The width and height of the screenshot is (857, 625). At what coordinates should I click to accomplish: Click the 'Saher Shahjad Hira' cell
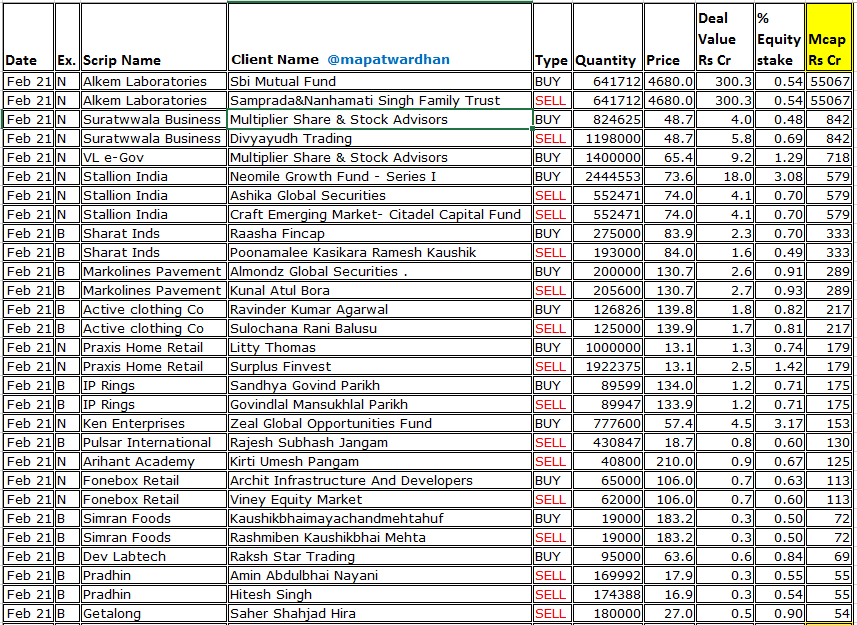point(380,614)
